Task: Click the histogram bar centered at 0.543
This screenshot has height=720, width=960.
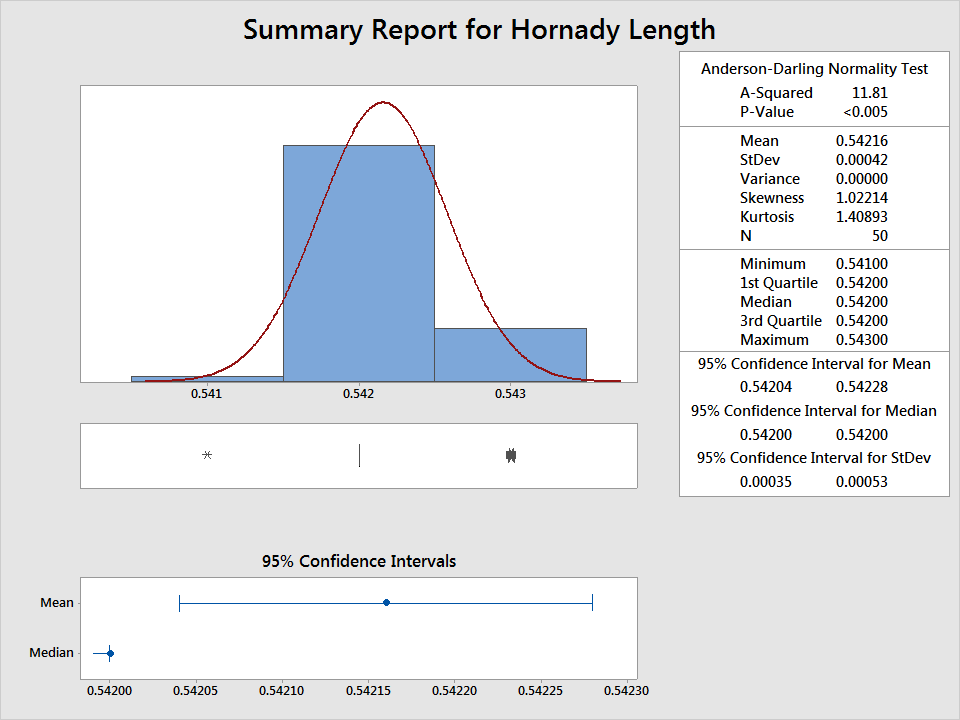Action: [511, 355]
